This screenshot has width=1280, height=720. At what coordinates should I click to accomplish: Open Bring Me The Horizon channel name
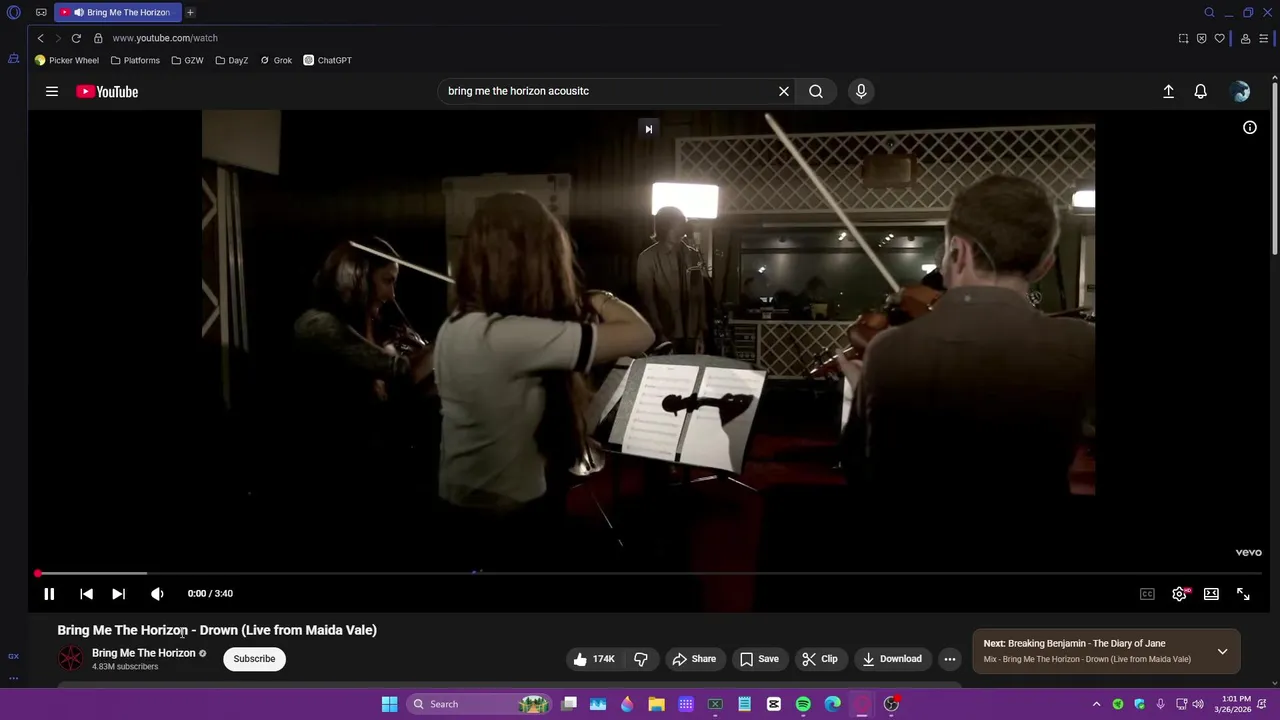coord(144,653)
